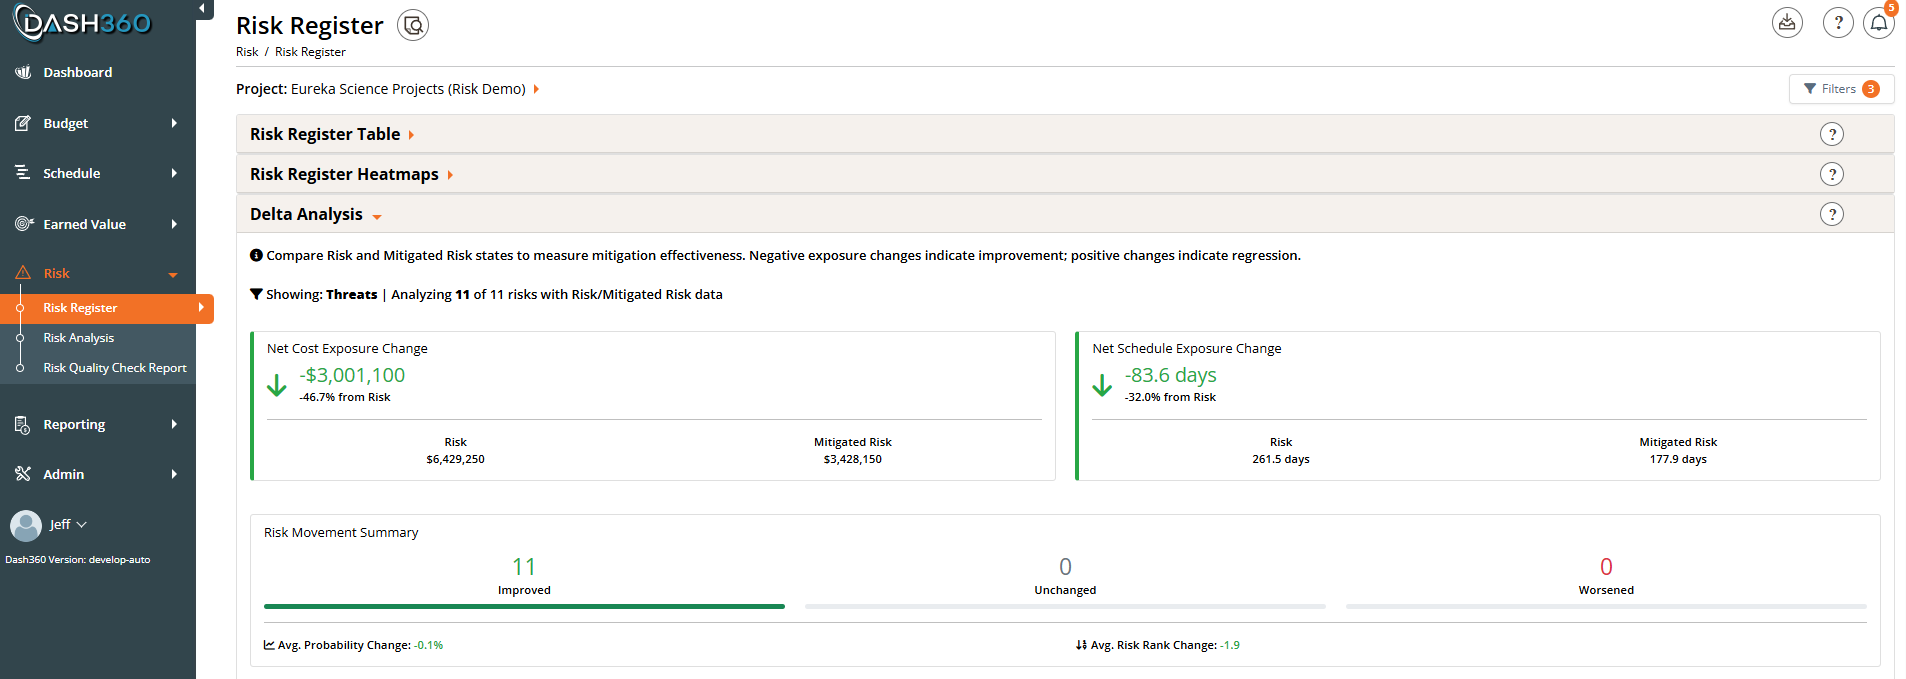Click the Avg. Risk Rank Change value
This screenshot has height=679, width=1906.
1231,645
